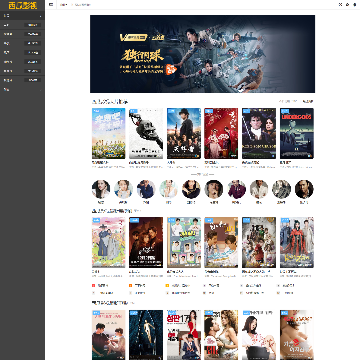The width and height of the screenshot is (360, 360).
Task: Click the middle icon of top-right header group
Action: point(347,5)
